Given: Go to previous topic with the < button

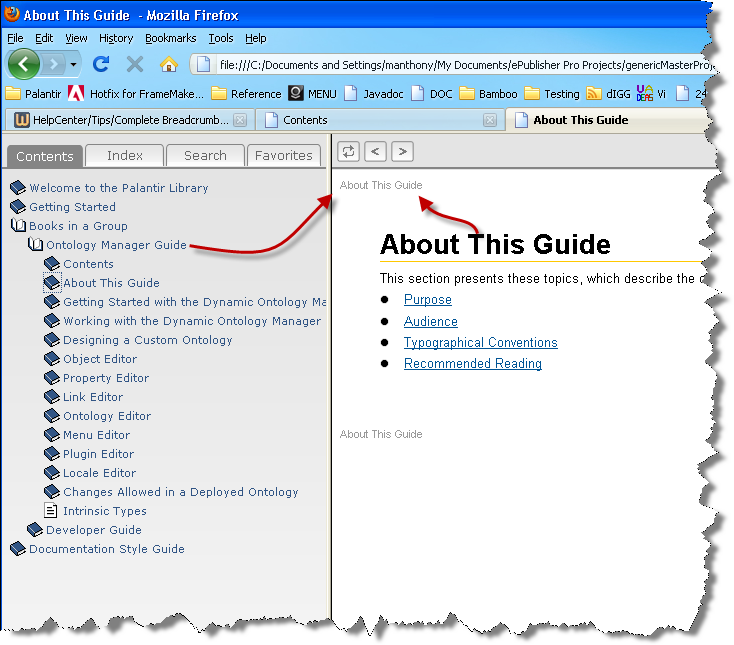Looking at the screenshot, I should click(x=375, y=152).
